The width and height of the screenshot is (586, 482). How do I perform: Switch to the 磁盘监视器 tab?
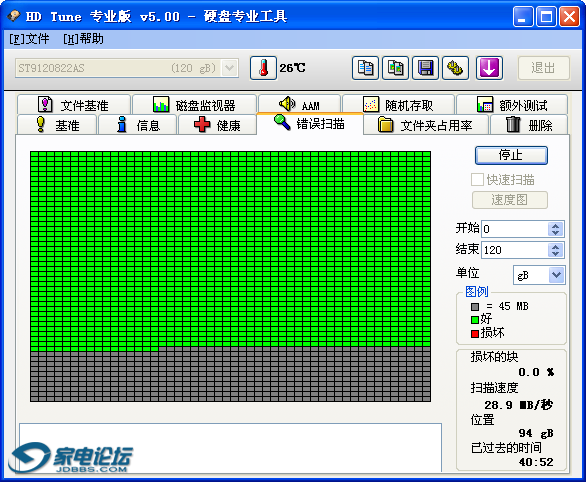point(194,105)
